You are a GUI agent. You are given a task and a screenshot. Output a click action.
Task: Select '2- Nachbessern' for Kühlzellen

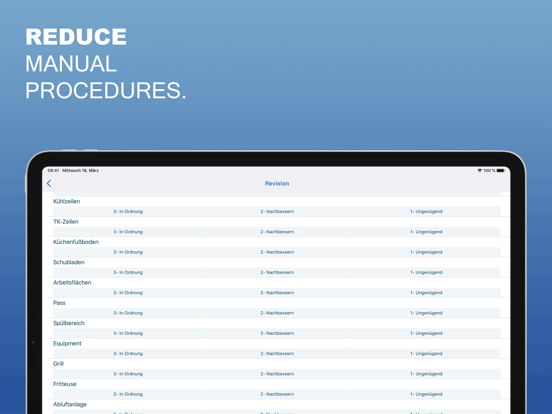tap(277, 212)
